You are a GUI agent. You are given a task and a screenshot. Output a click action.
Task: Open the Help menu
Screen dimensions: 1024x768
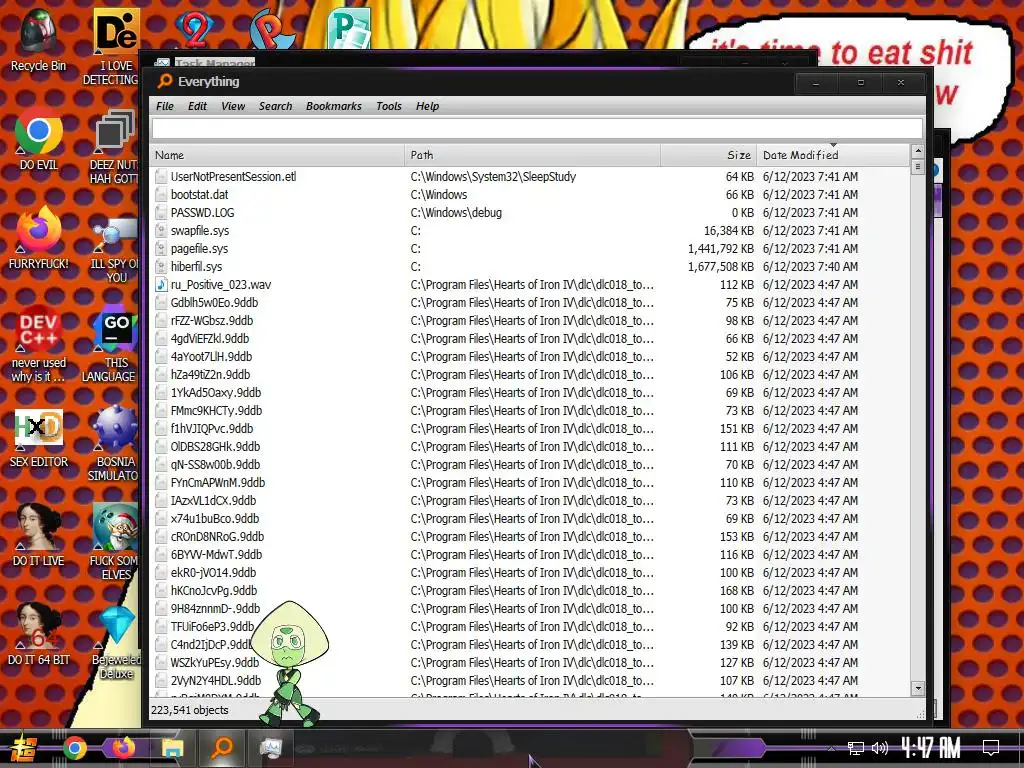click(428, 106)
